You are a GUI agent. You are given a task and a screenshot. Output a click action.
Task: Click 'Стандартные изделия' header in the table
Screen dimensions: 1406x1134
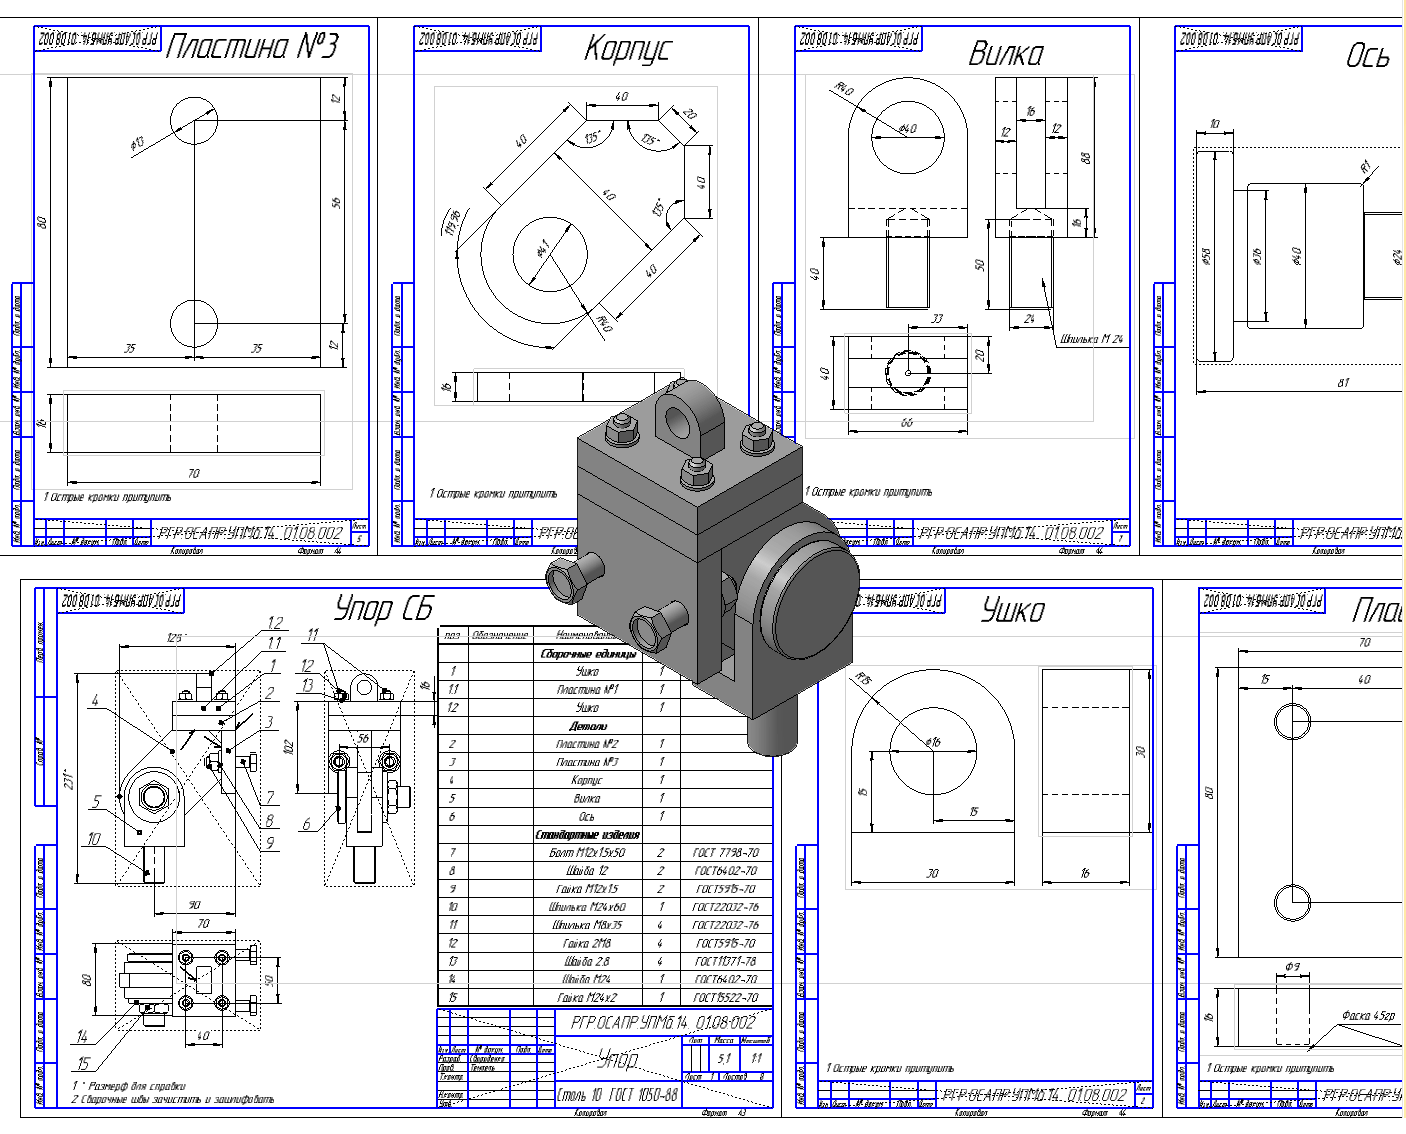[x=588, y=834]
